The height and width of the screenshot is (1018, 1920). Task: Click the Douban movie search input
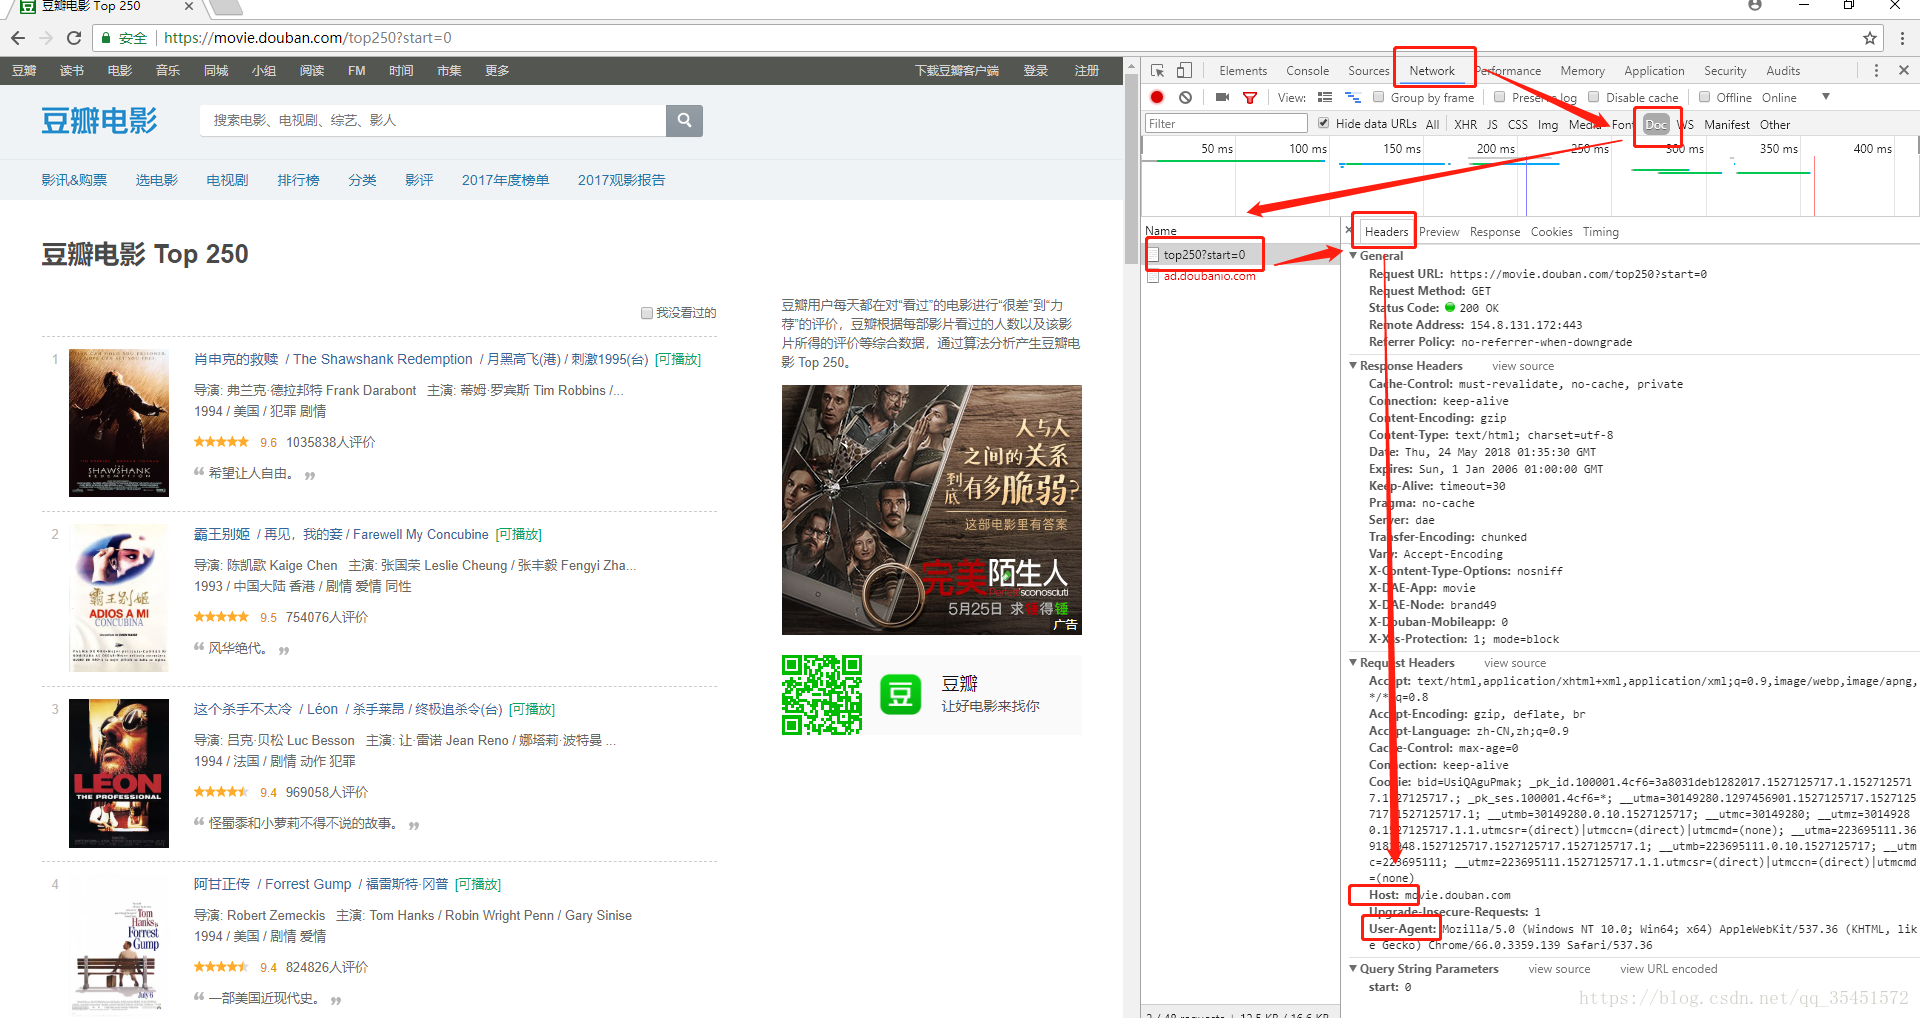pos(433,120)
